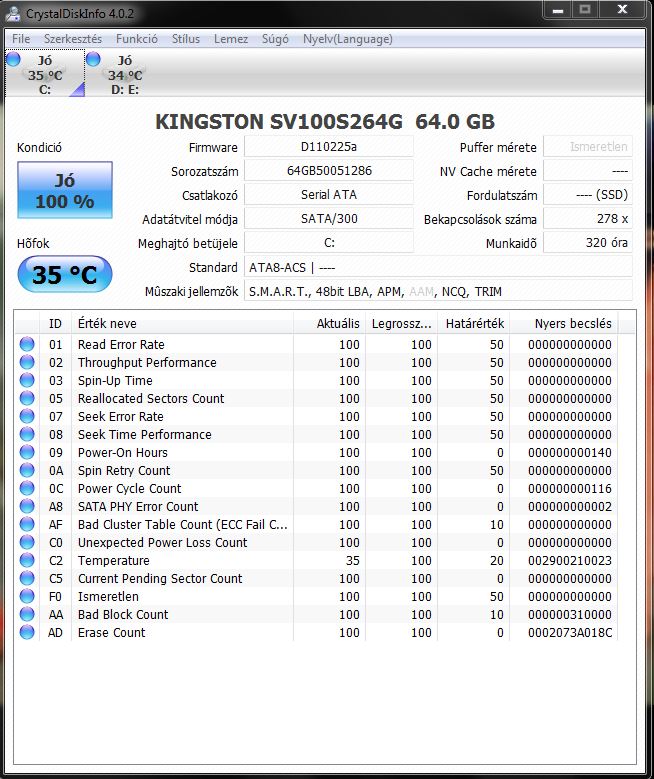Select the Unexpected Power Loss Count row name
This screenshot has width=654, height=779.
[x=163, y=543]
